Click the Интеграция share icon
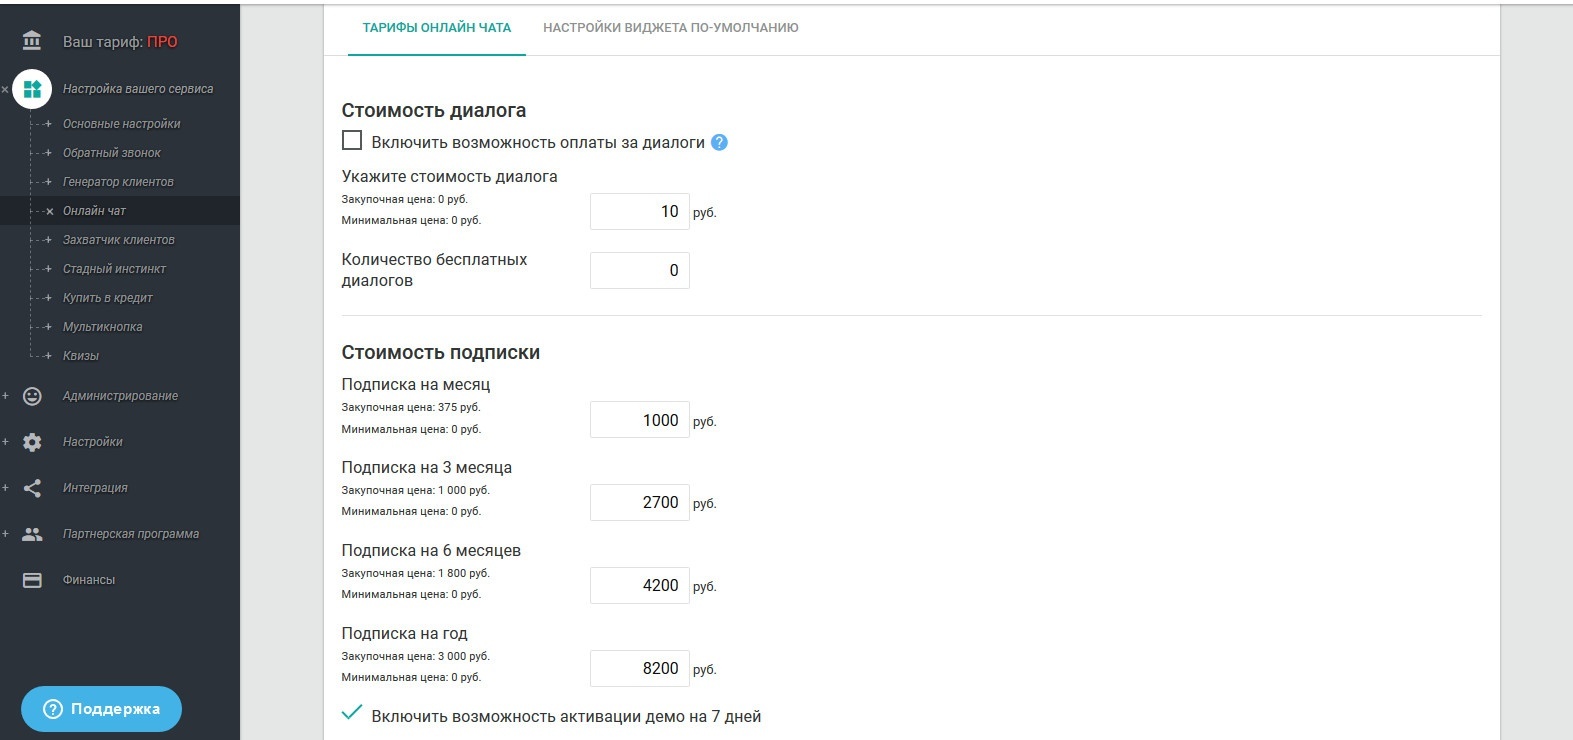 pos(32,488)
